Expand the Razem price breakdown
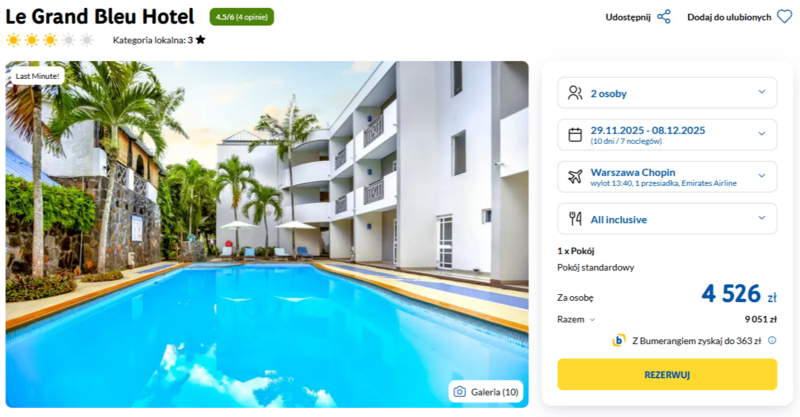 [576, 320]
